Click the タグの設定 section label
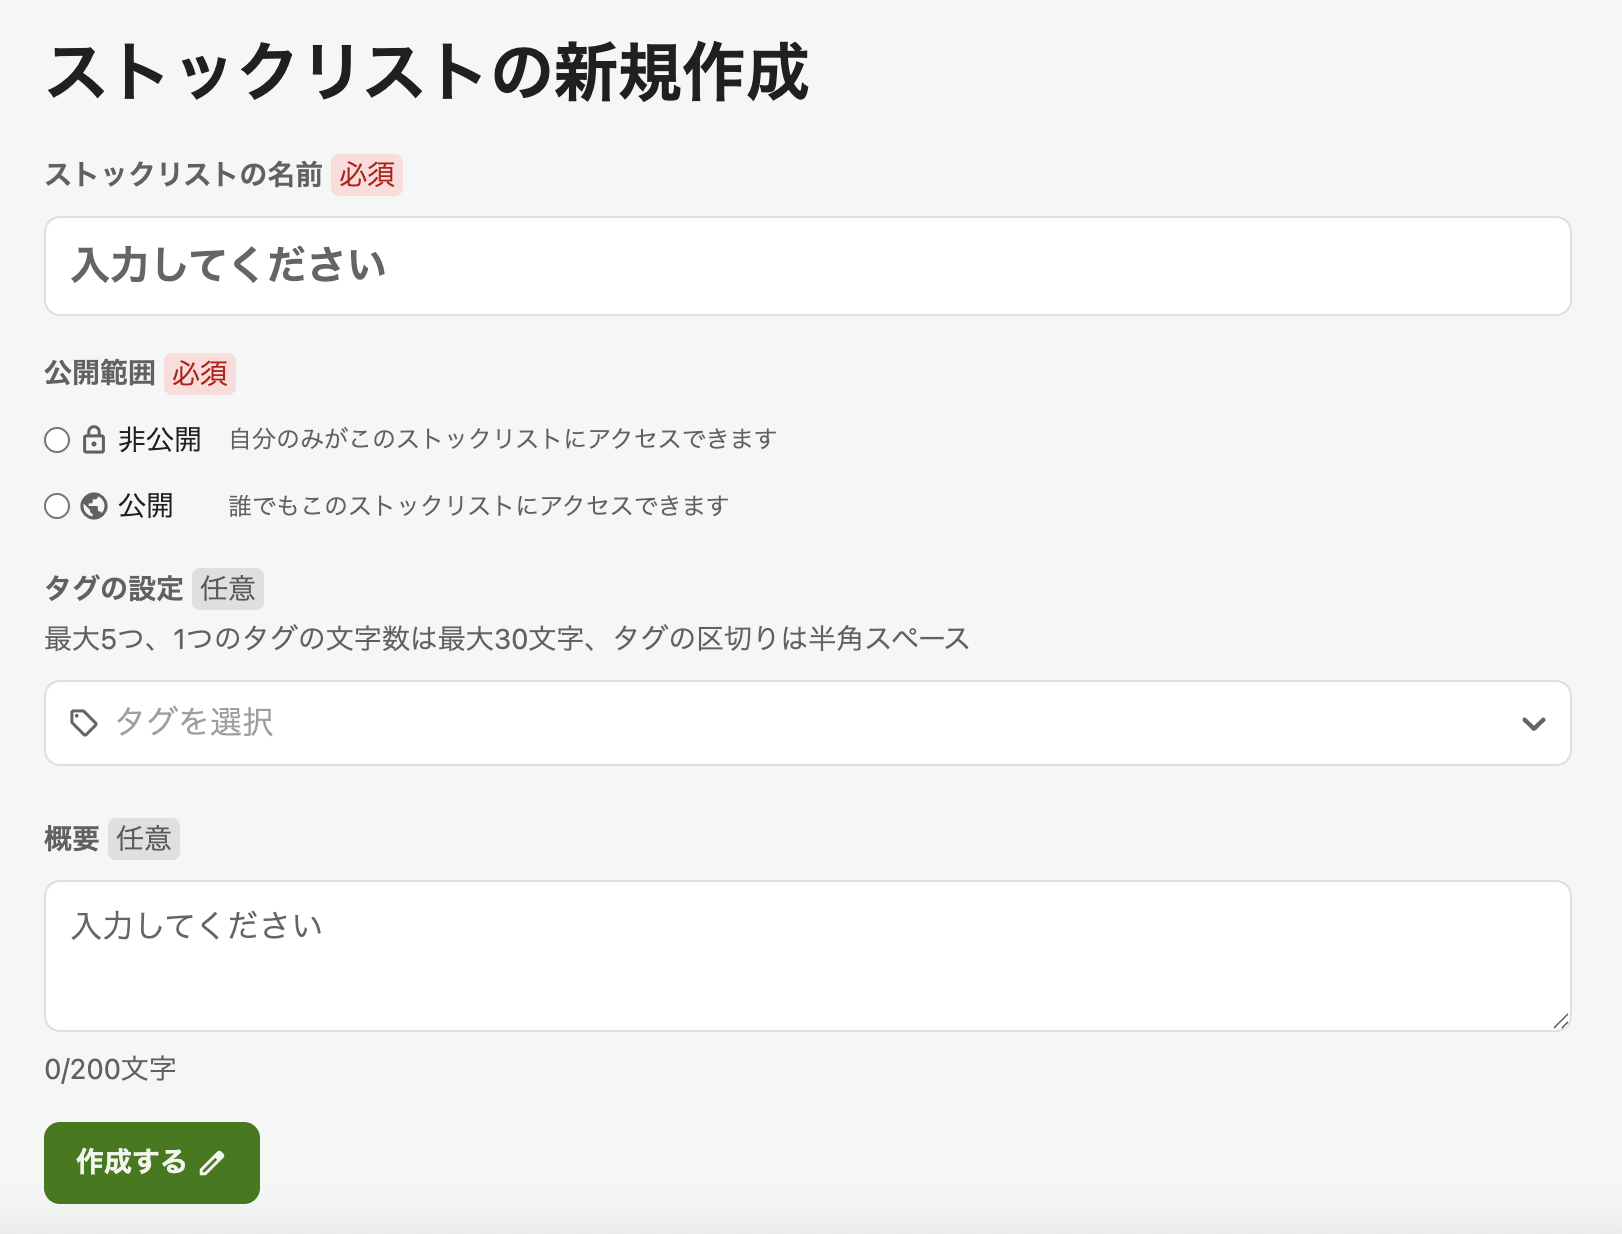 coord(113,589)
